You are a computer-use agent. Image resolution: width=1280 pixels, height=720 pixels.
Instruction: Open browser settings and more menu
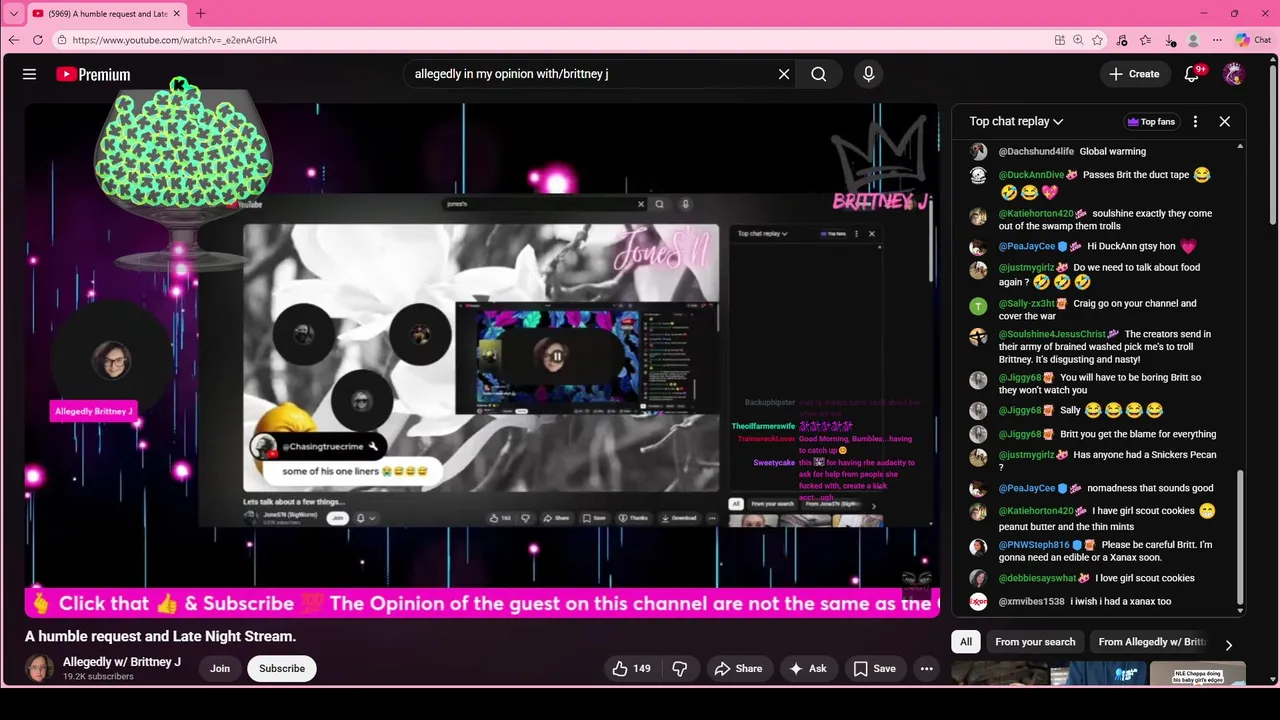(1217, 40)
